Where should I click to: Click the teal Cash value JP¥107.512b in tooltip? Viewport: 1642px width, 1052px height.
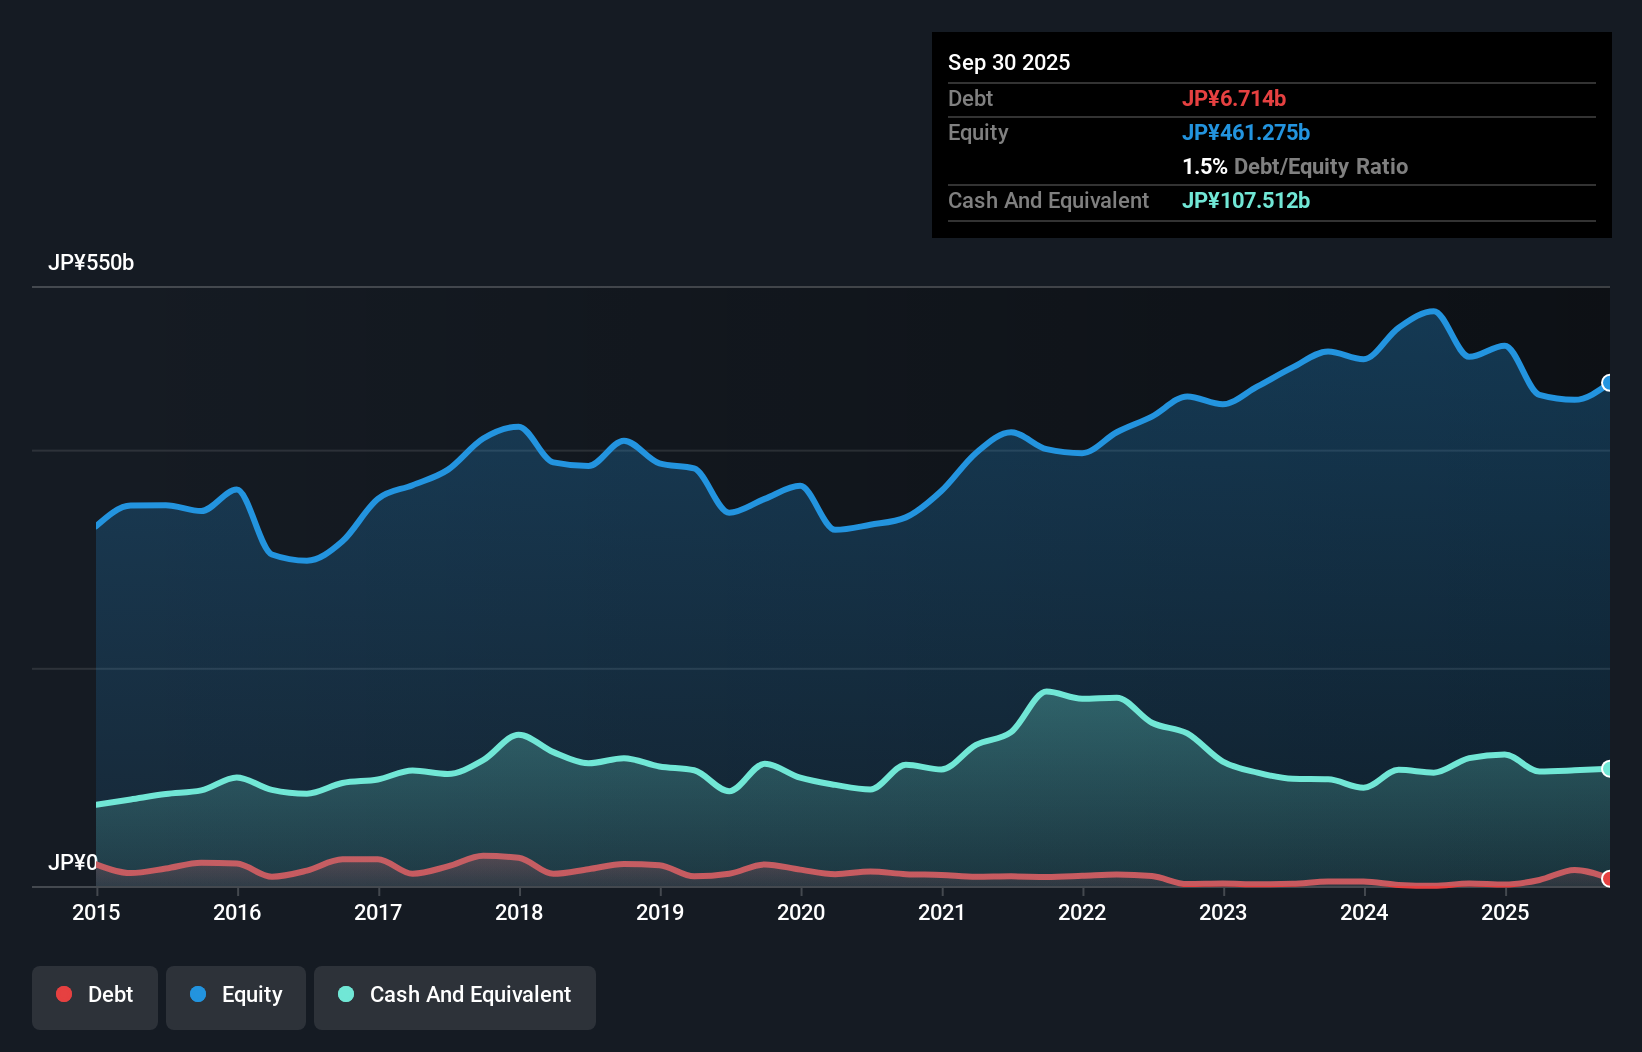1246,201
